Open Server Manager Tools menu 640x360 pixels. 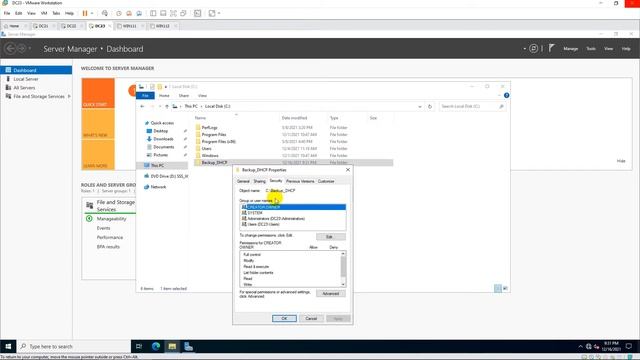pyautogui.click(x=591, y=49)
